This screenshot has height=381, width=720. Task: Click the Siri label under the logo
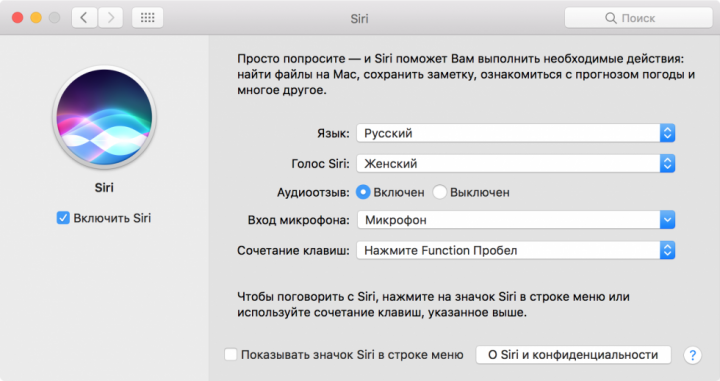[x=104, y=187]
